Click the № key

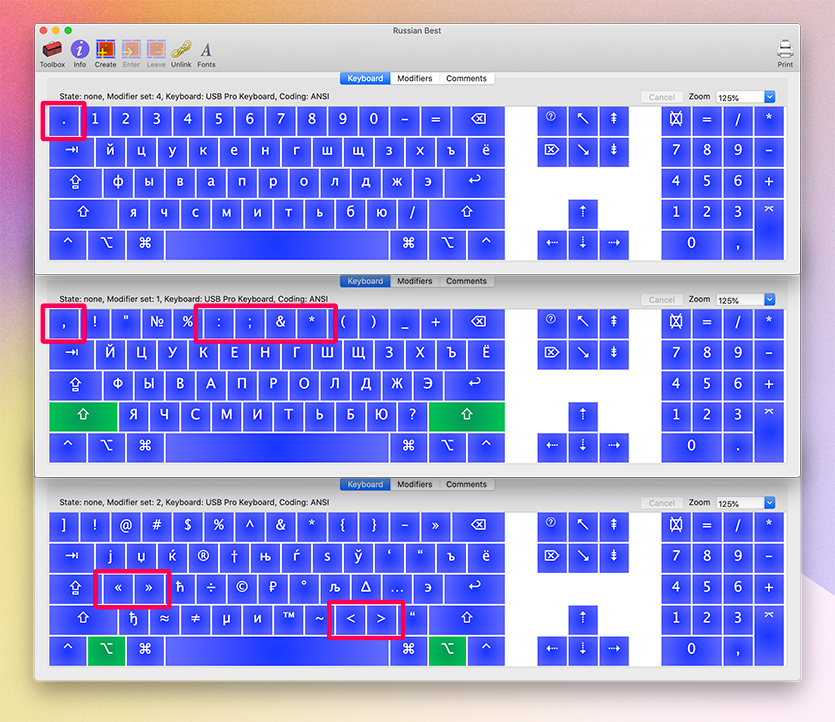pyautogui.click(x=157, y=323)
